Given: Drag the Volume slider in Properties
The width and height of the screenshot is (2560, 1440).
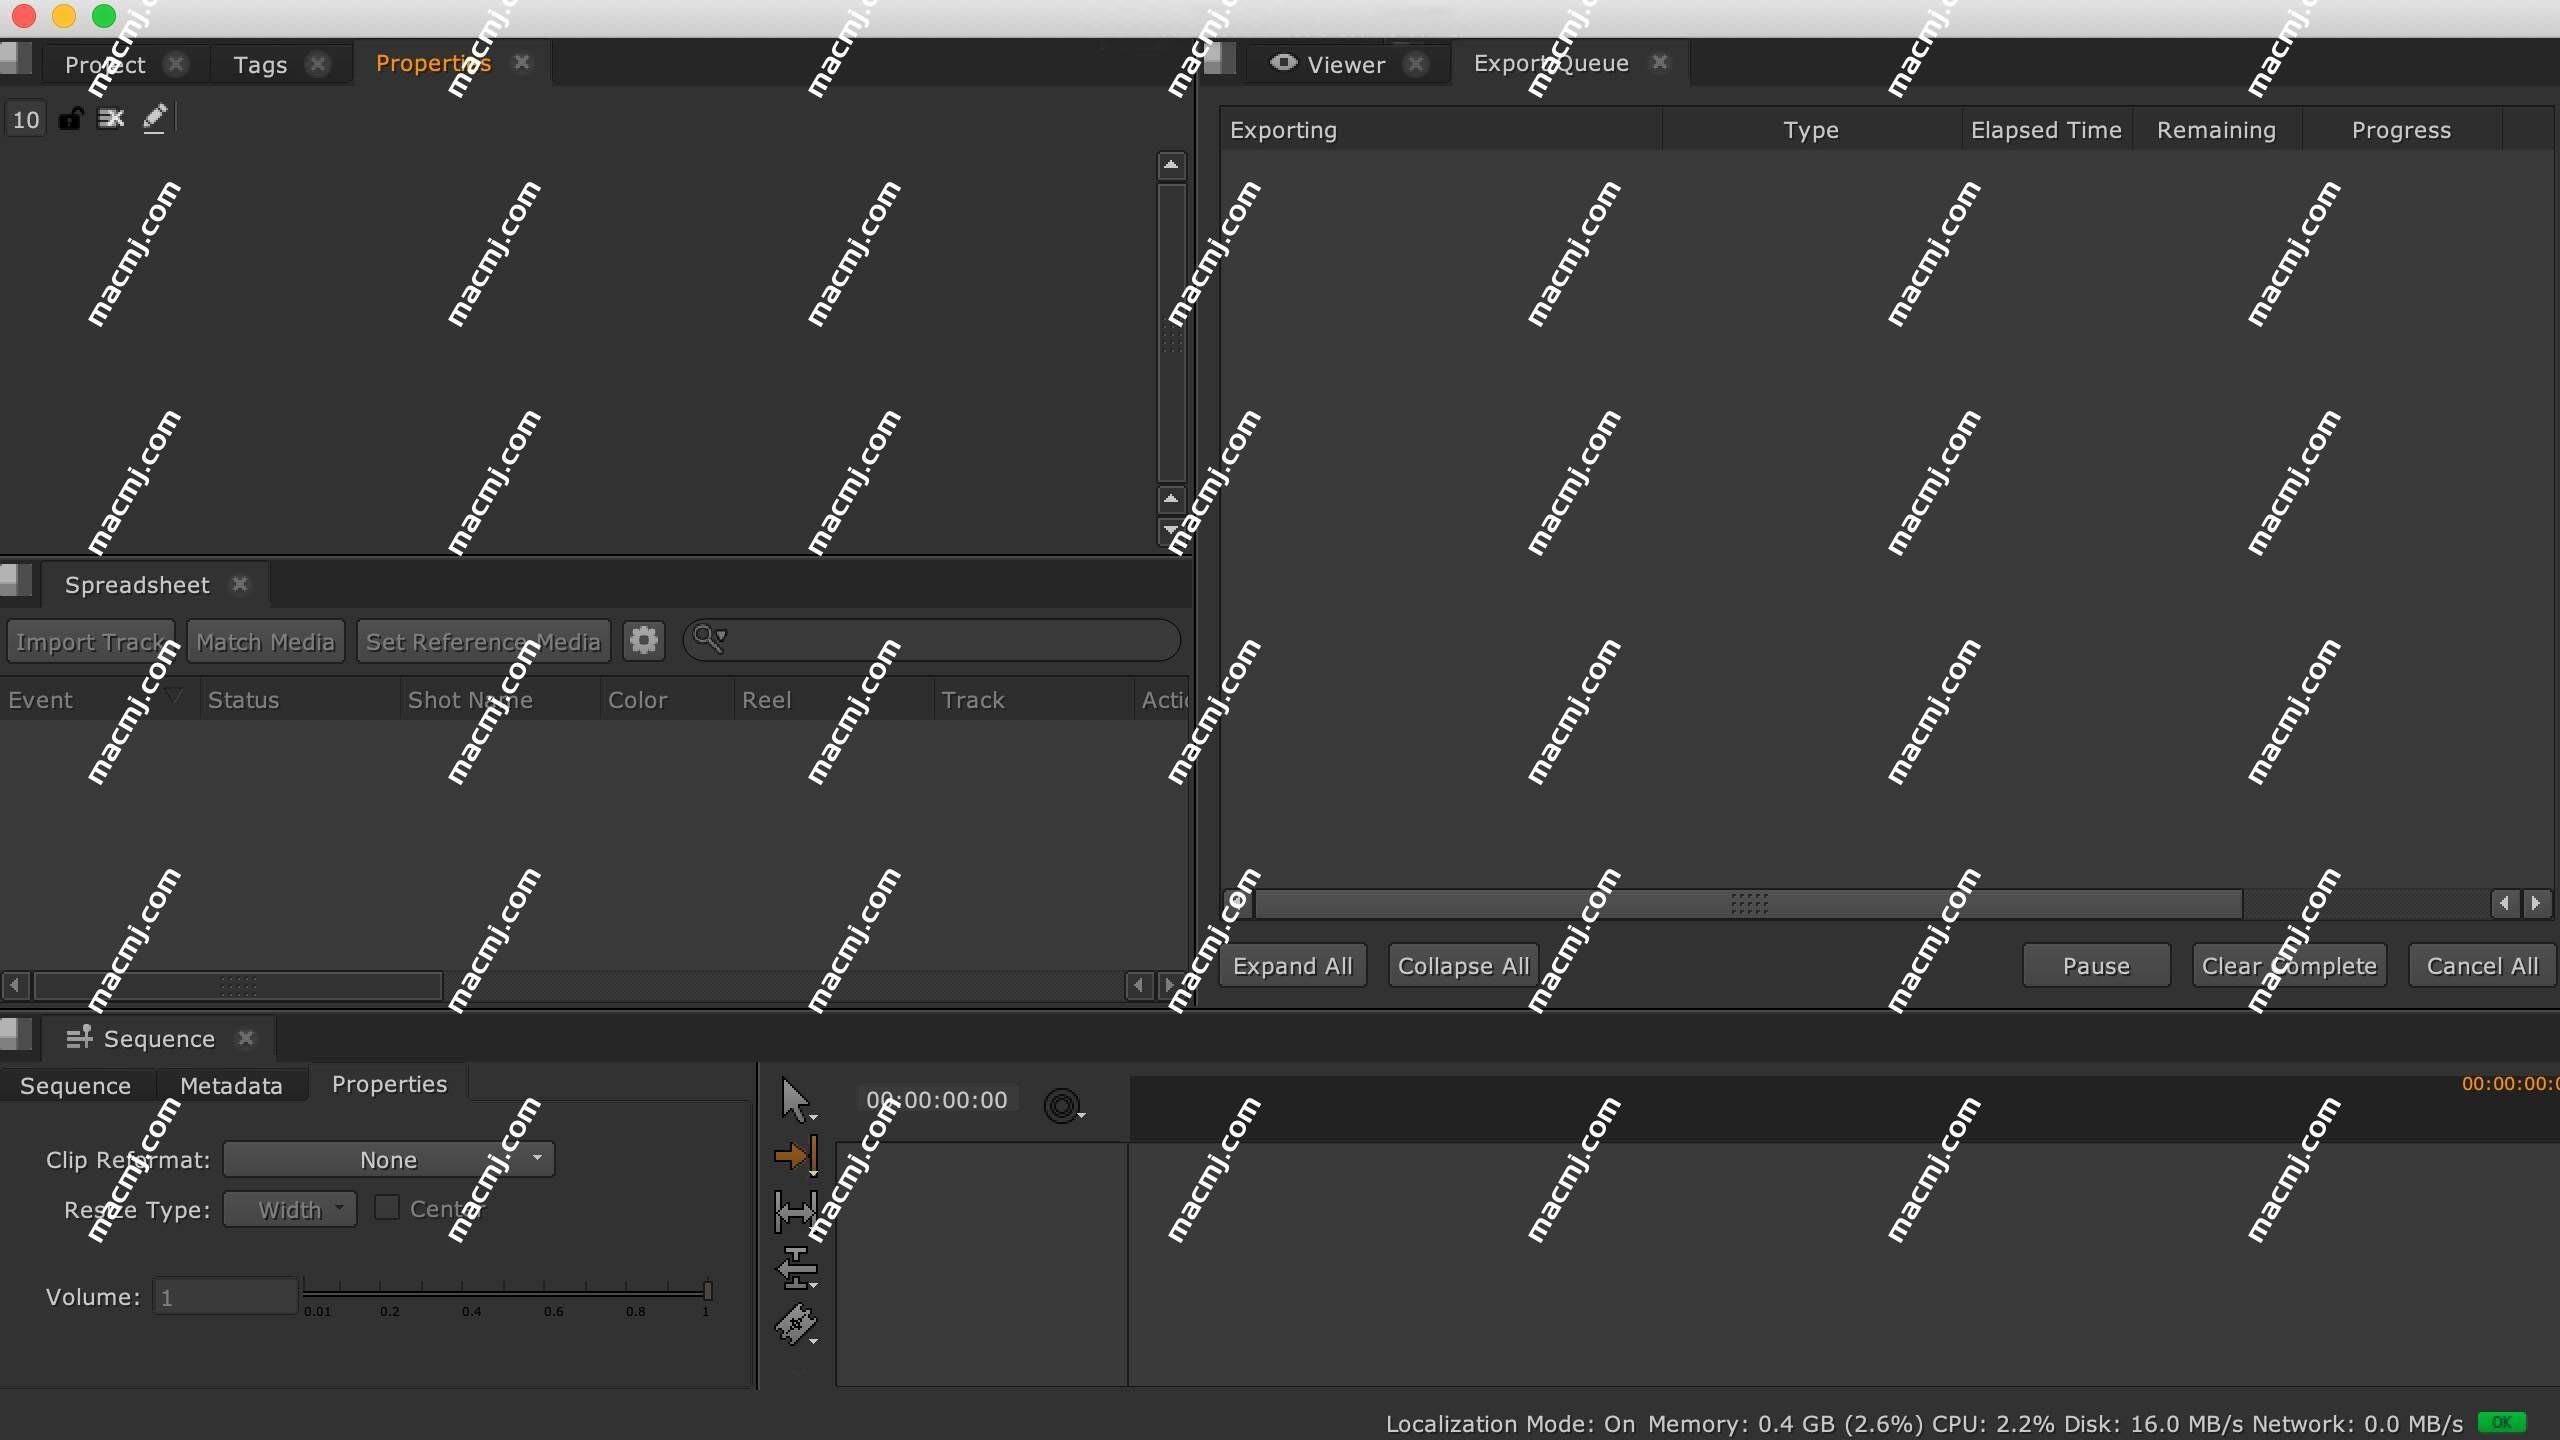Looking at the screenshot, I should [x=710, y=1294].
